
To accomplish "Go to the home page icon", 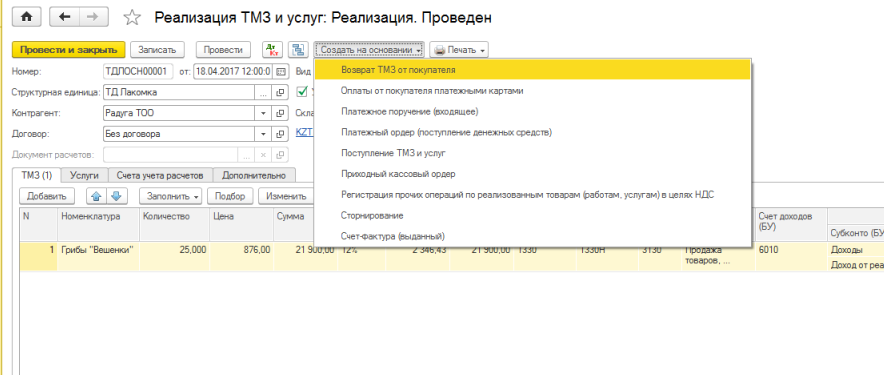I will [26, 17].
